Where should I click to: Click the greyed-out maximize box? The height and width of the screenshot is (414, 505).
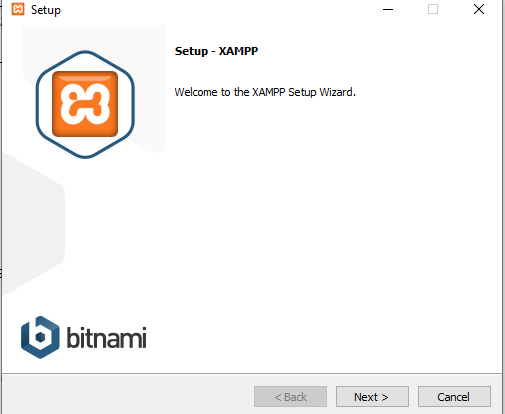click(433, 9)
